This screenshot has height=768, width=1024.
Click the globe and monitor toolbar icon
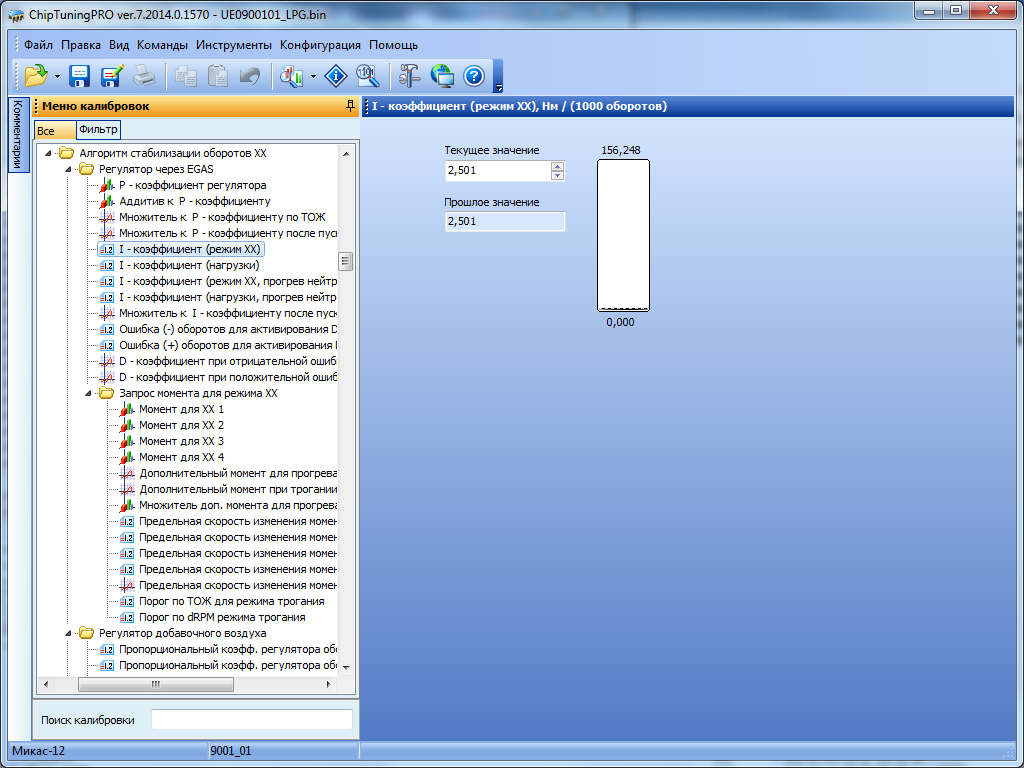pyautogui.click(x=442, y=76)
